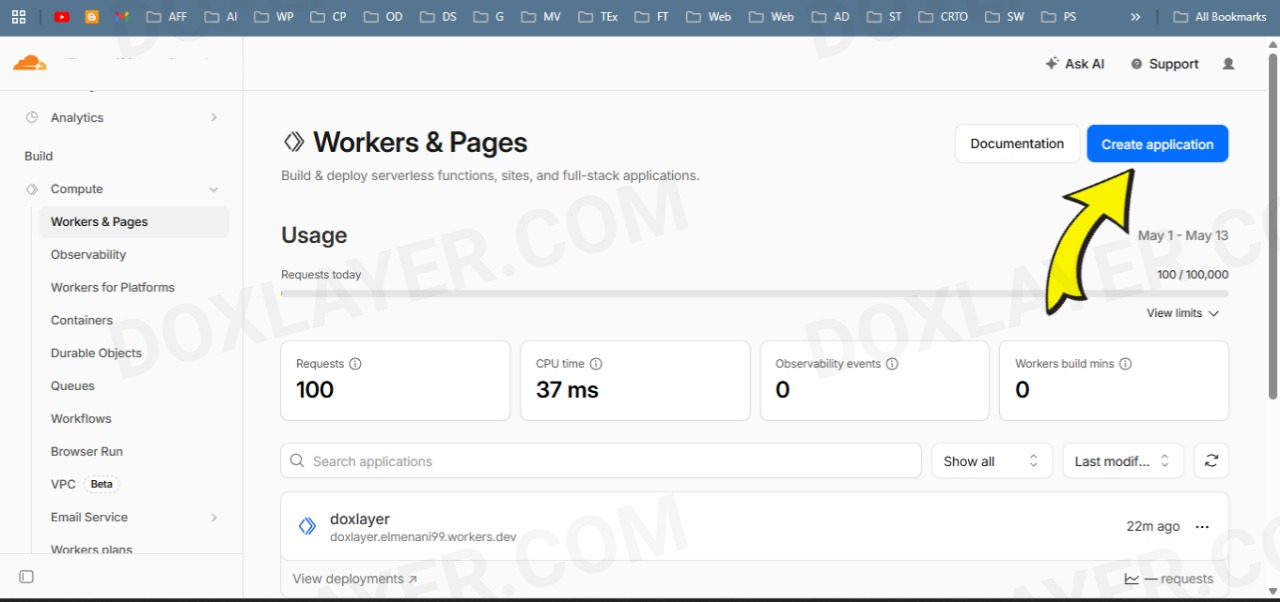Open the doxlayer application
Viewport: 1280px width, 602px height.
tap(360, 519)
